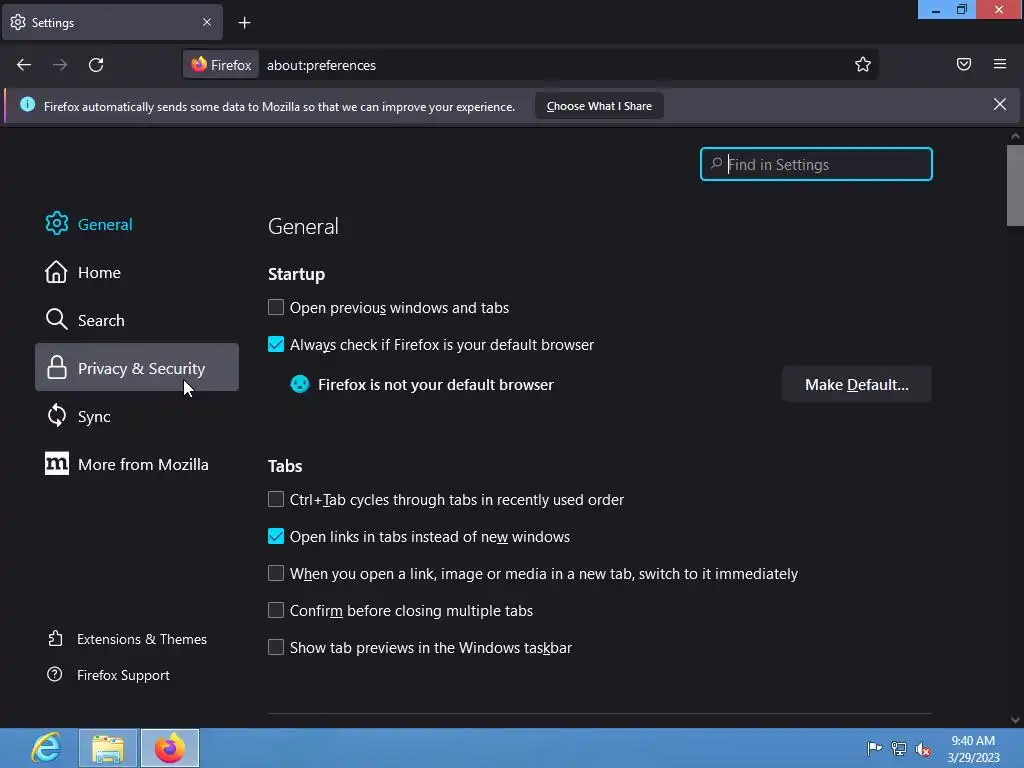Screen dimensions: 1024x768
Task: Uncheck Always check if Firefox is default browser
Action: tap(276, 344)
